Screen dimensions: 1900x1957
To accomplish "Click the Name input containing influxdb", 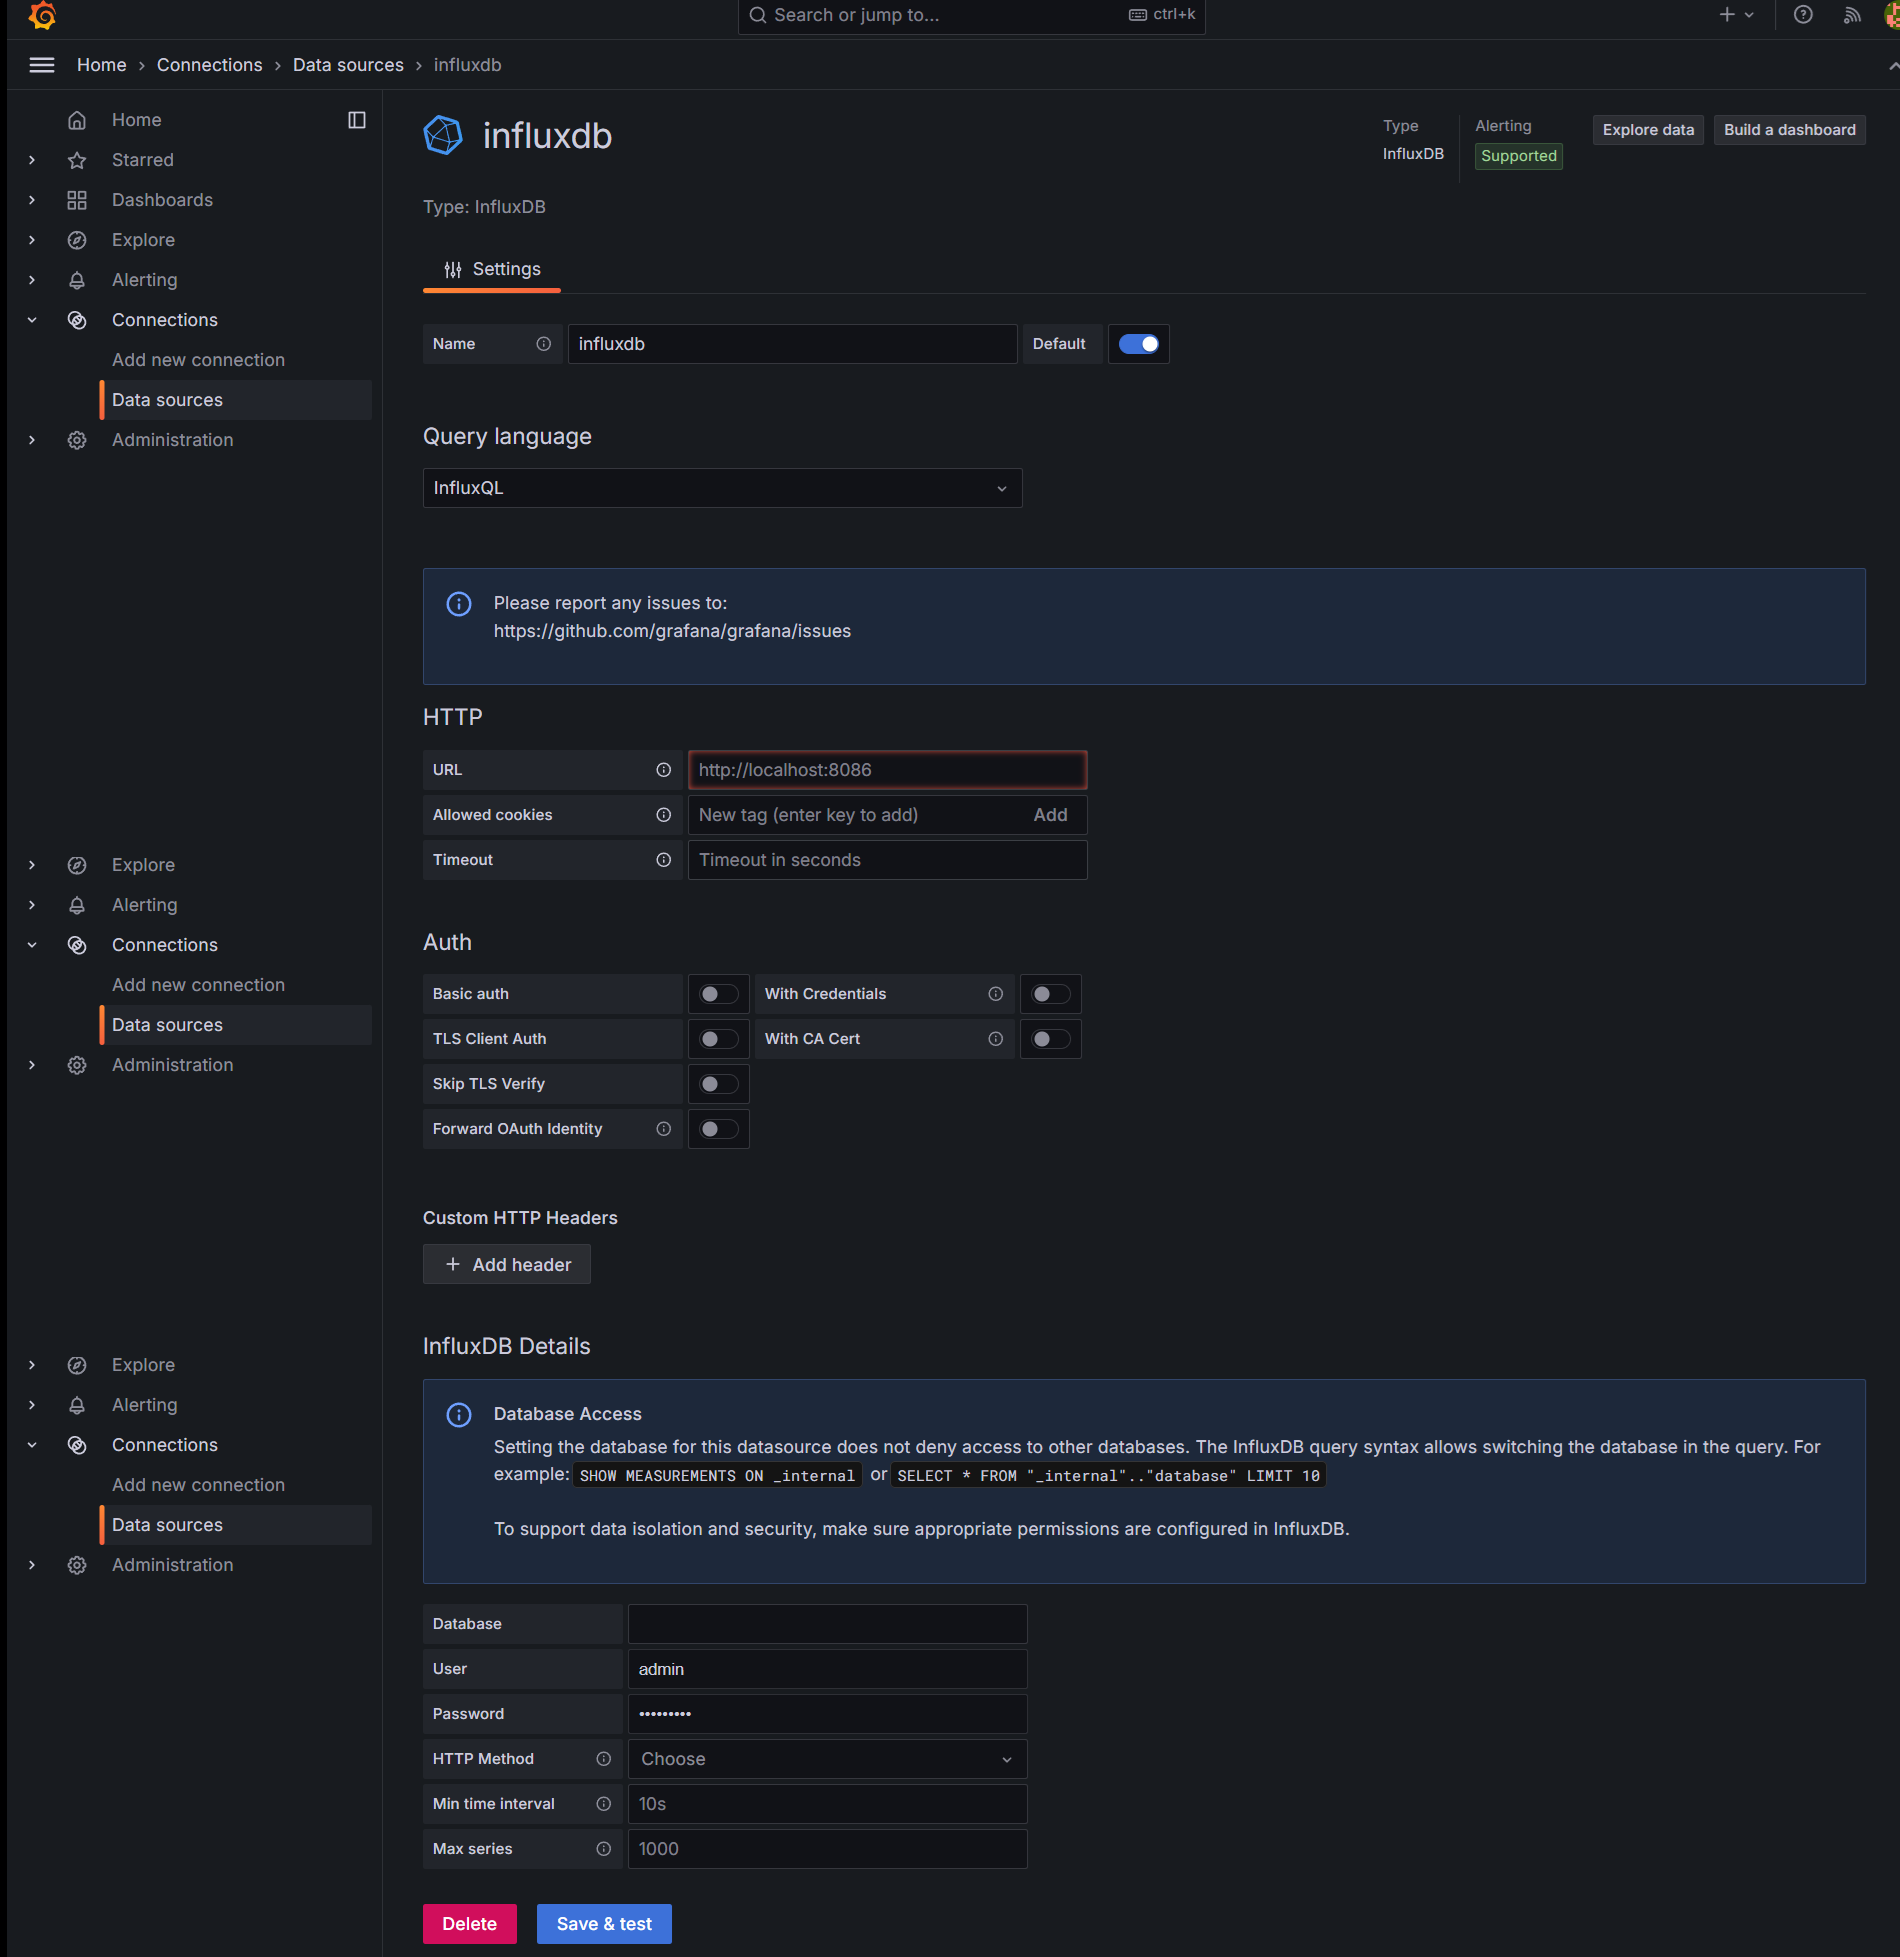I will [x=793, y=344].
